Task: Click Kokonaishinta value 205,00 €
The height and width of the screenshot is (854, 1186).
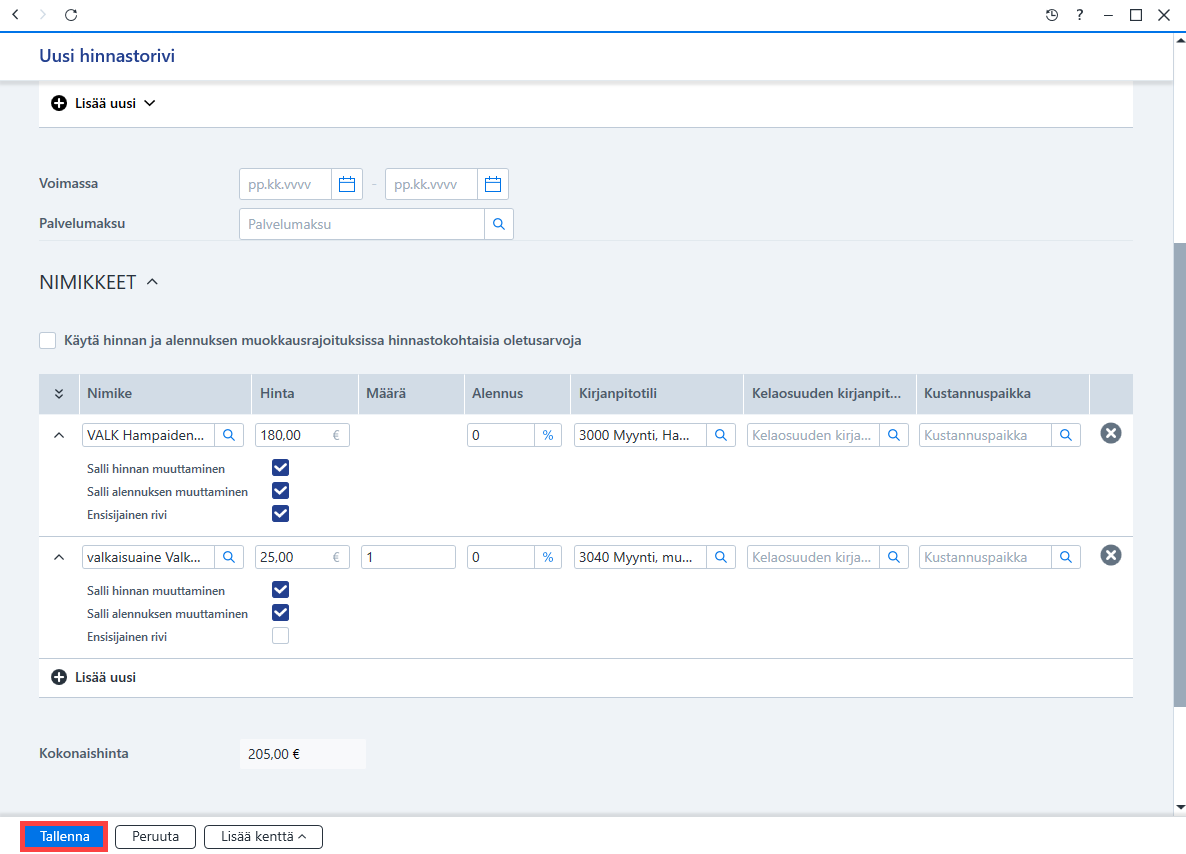Action: tap(303, 754)
